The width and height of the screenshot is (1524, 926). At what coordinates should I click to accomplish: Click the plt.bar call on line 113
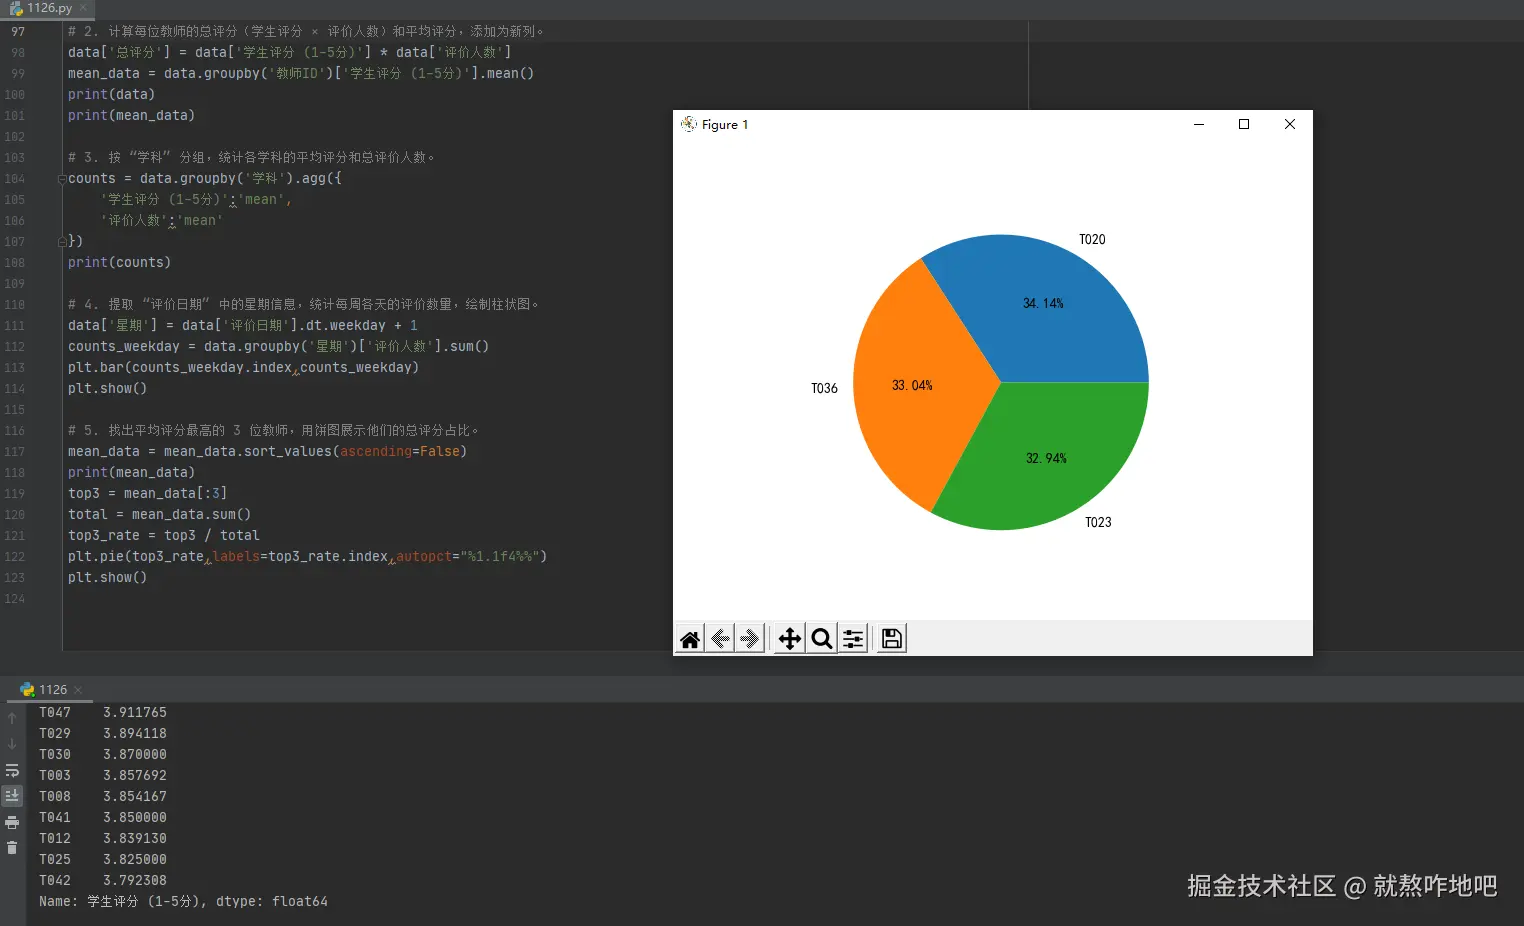point(243,368)
